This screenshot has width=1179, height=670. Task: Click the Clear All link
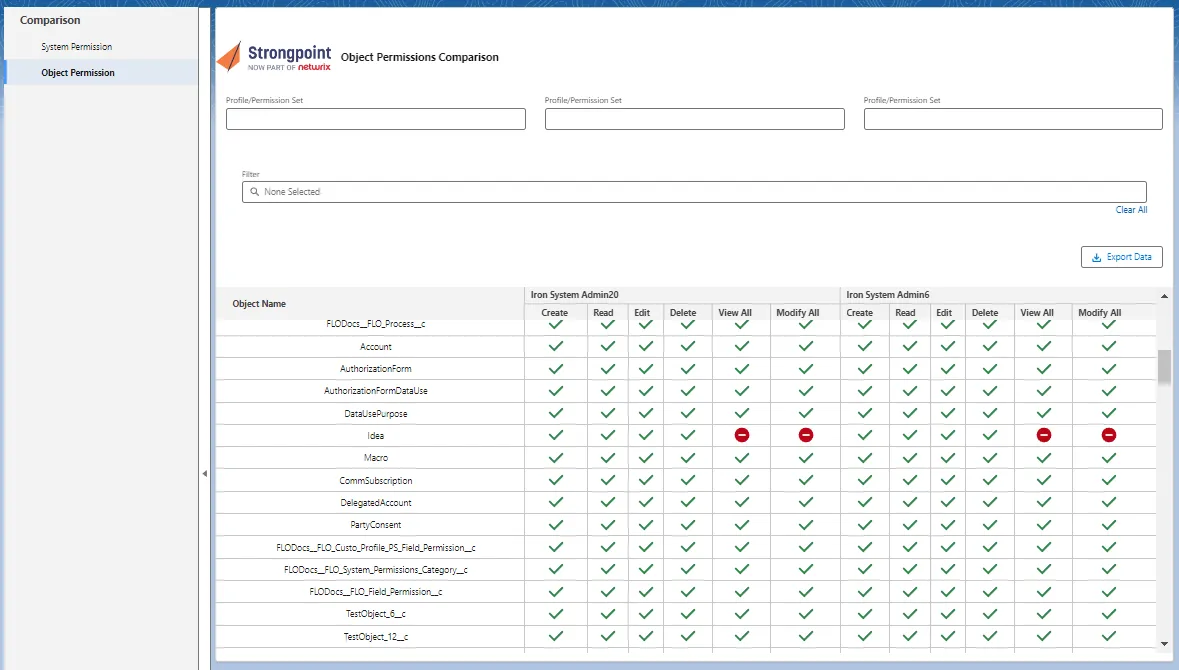pyautogui.click(x=1131, y=210)
